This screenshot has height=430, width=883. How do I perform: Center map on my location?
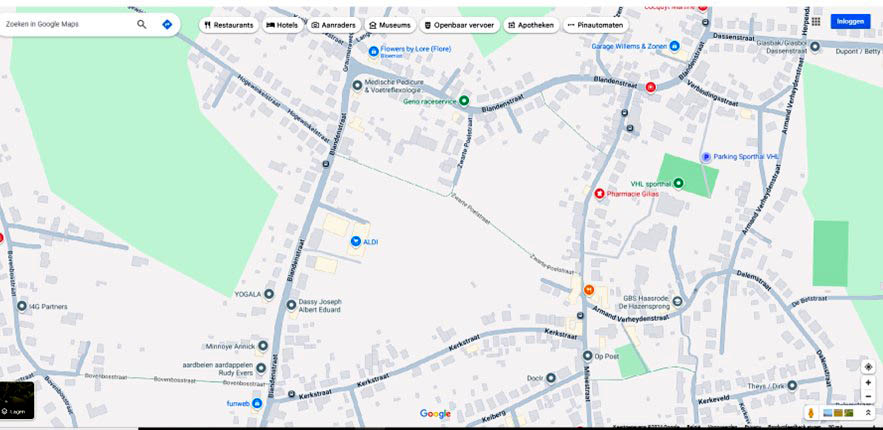[868, 367]
